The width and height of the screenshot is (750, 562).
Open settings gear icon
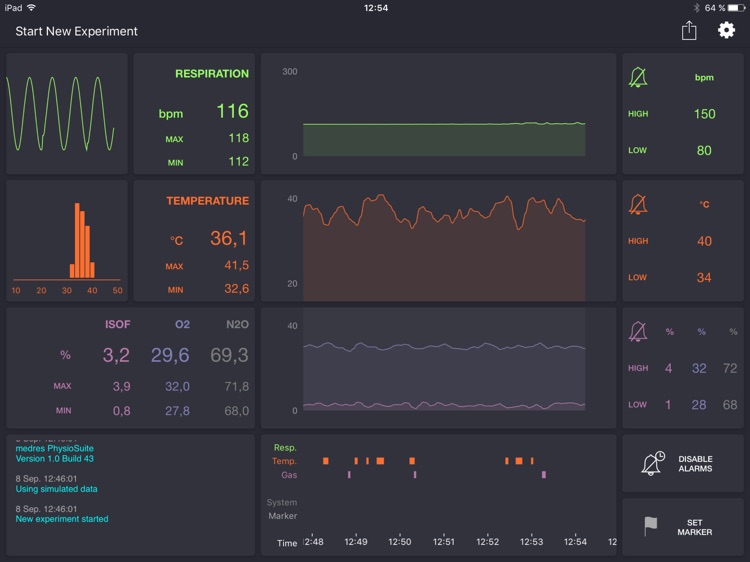726,31
